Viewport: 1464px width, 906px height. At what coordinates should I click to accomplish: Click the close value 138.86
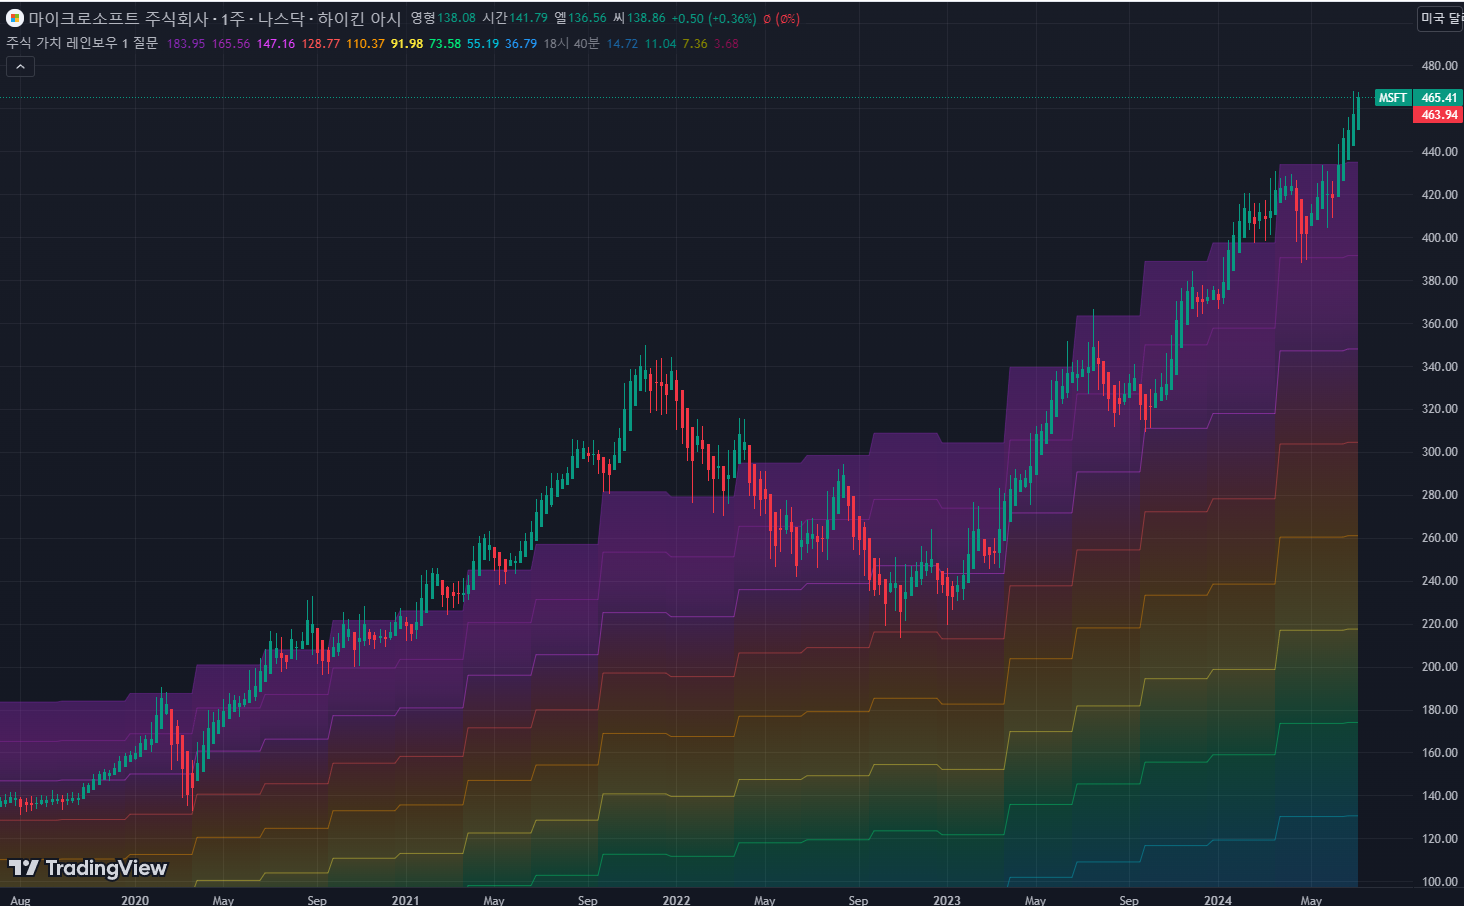coord(646,18)
